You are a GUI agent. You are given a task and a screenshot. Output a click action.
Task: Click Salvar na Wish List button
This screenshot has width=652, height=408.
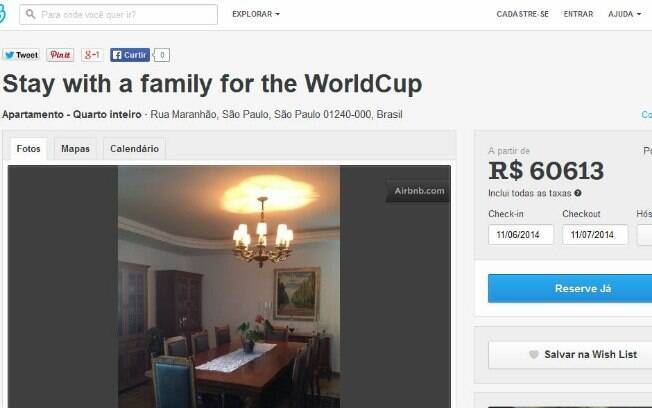point(570,354)
